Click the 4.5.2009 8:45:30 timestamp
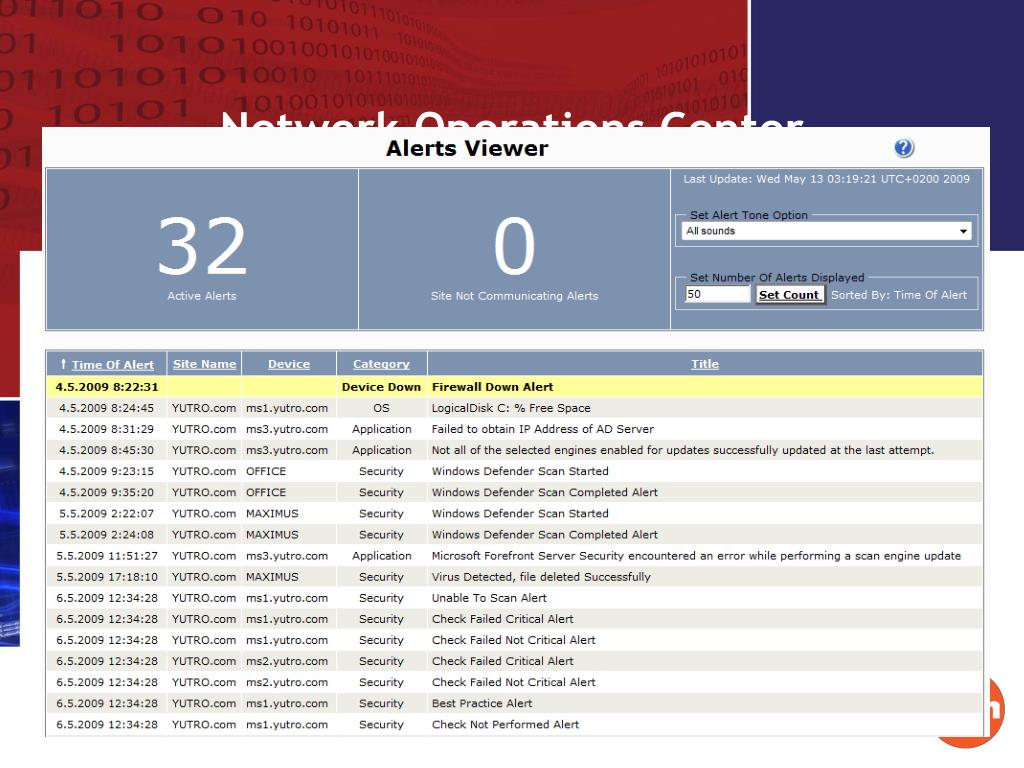This screenshot has height=768, width=1024. pyautogui.click(x=106, y=450)
